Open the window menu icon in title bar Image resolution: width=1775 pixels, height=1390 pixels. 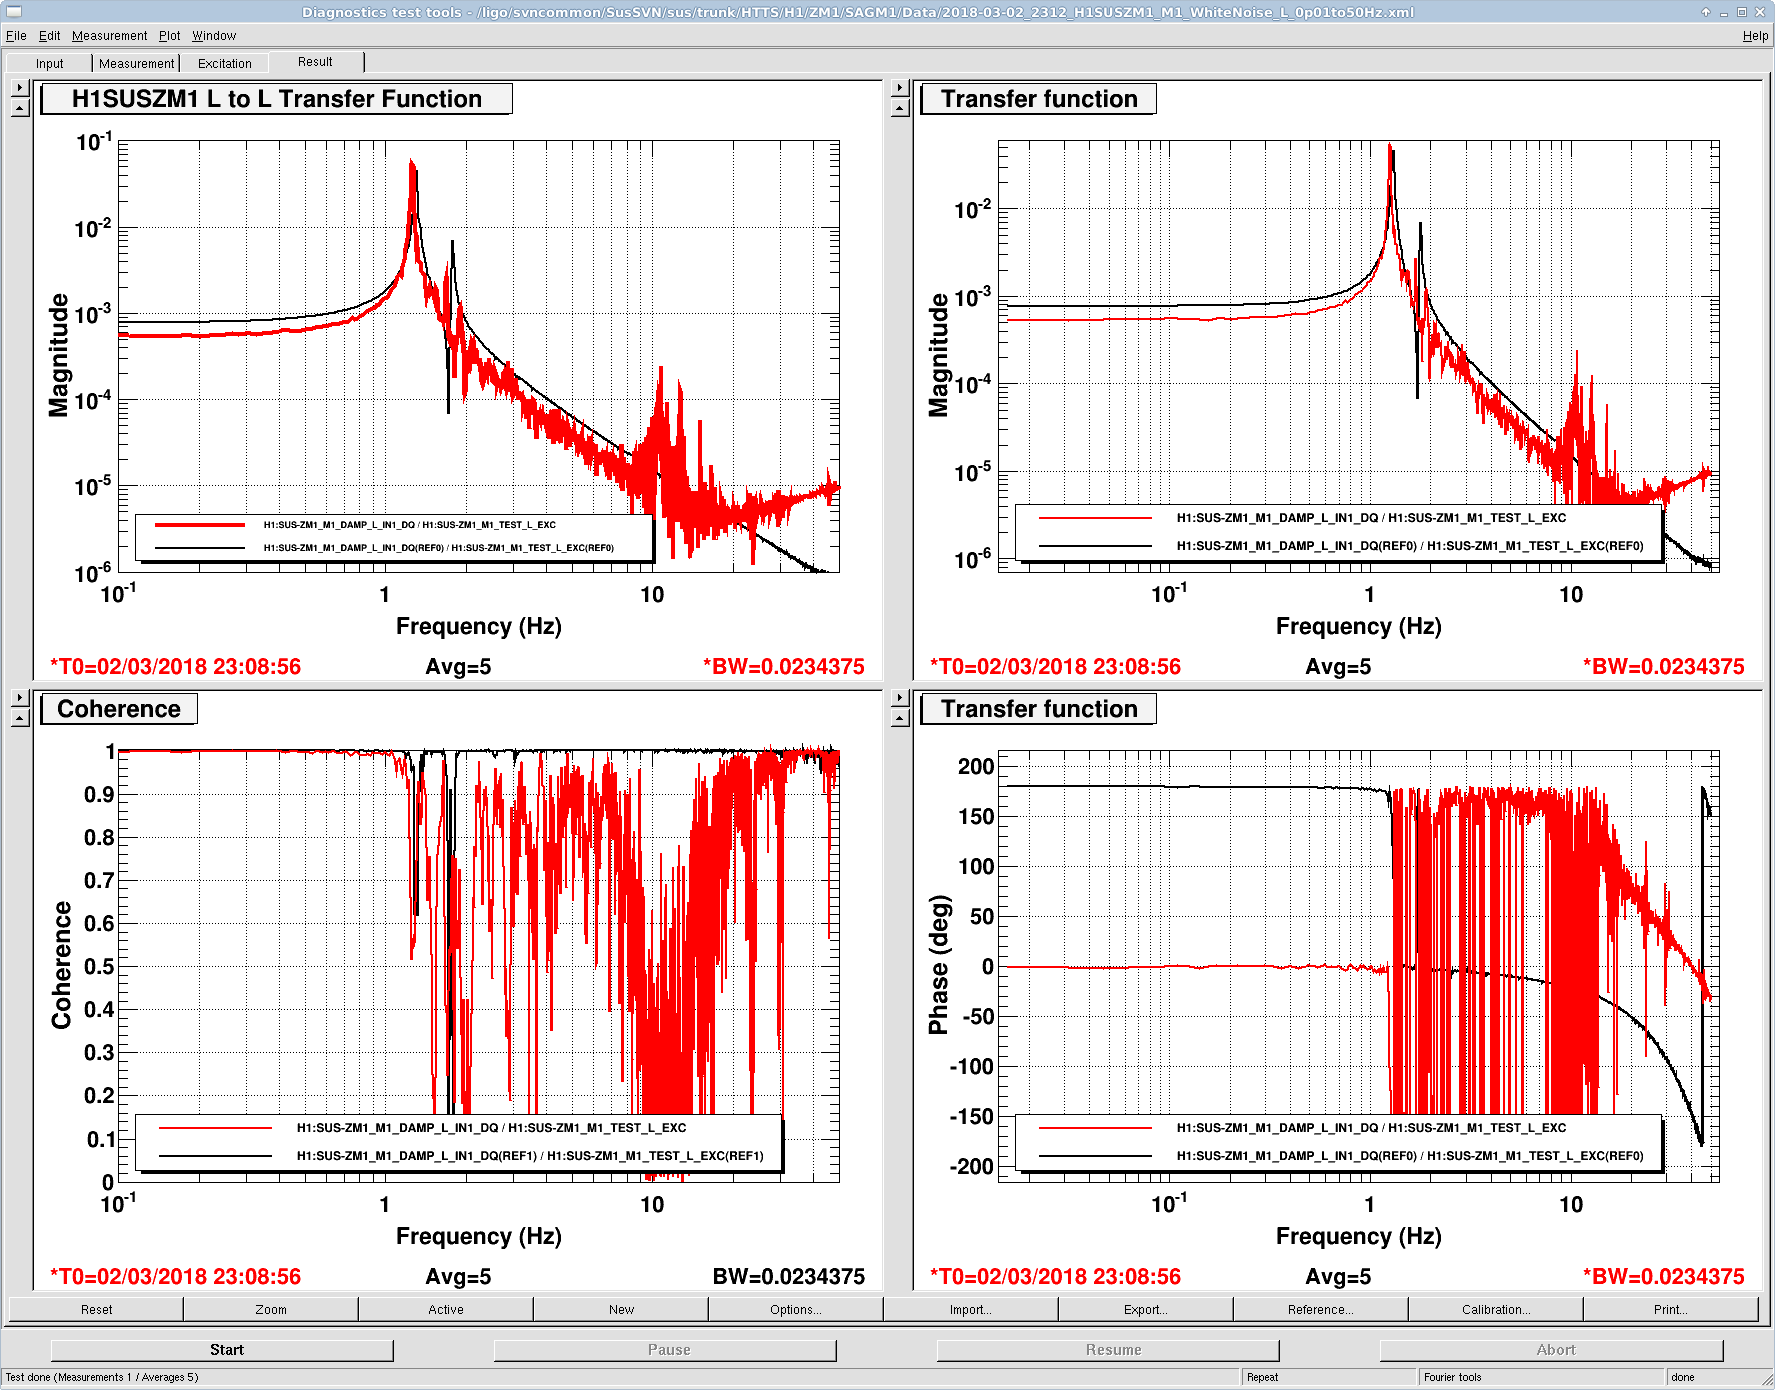(14, 12)
